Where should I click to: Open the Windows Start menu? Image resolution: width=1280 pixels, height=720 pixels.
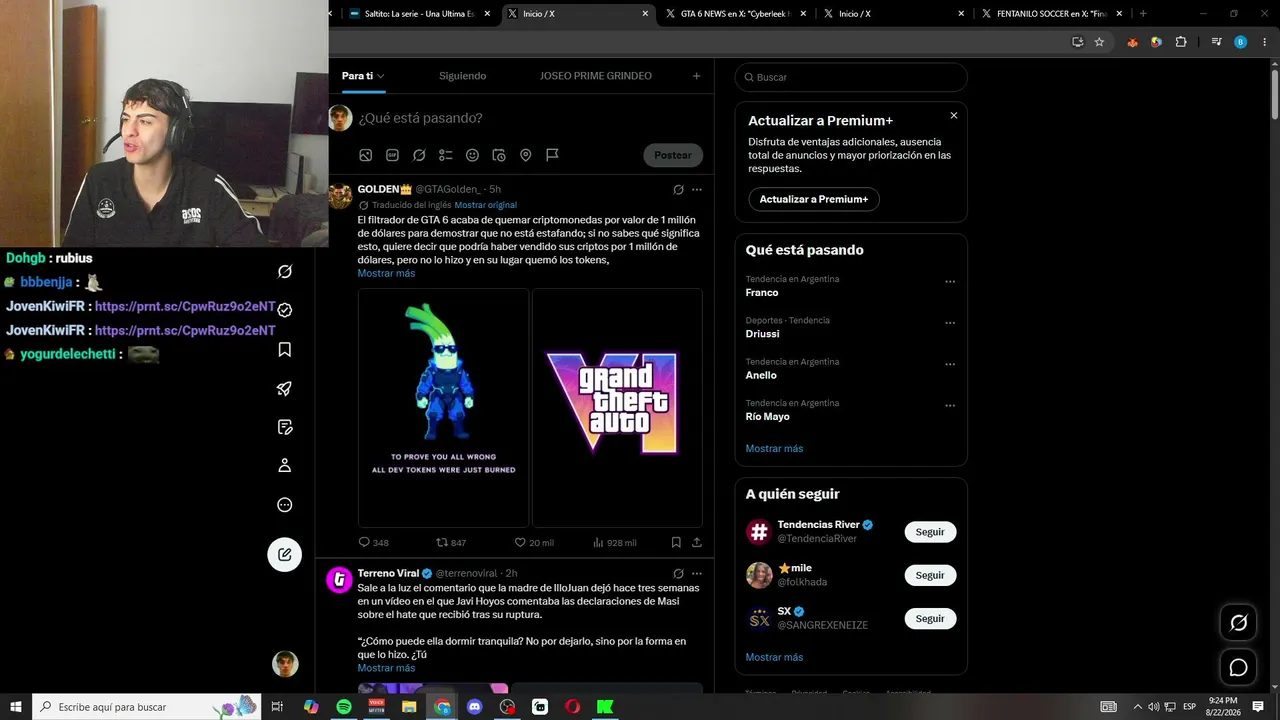click(15, 707)
